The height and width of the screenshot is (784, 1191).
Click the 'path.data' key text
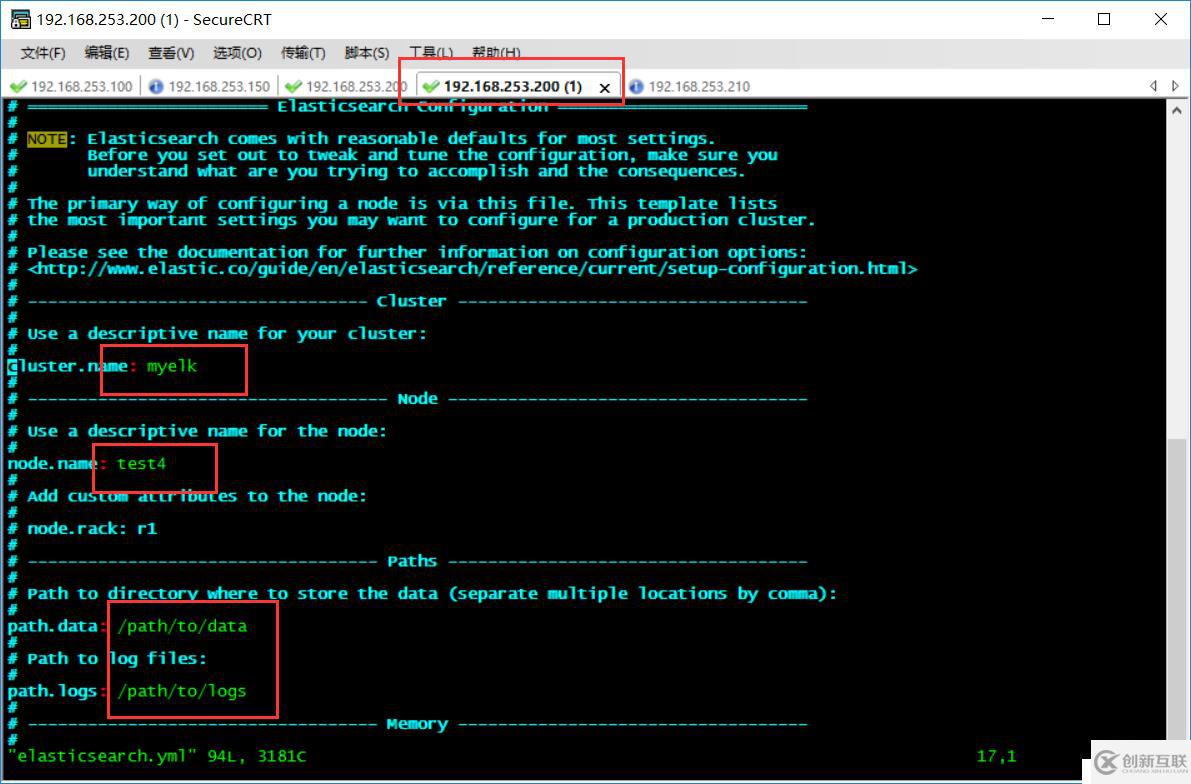point(52,626)
